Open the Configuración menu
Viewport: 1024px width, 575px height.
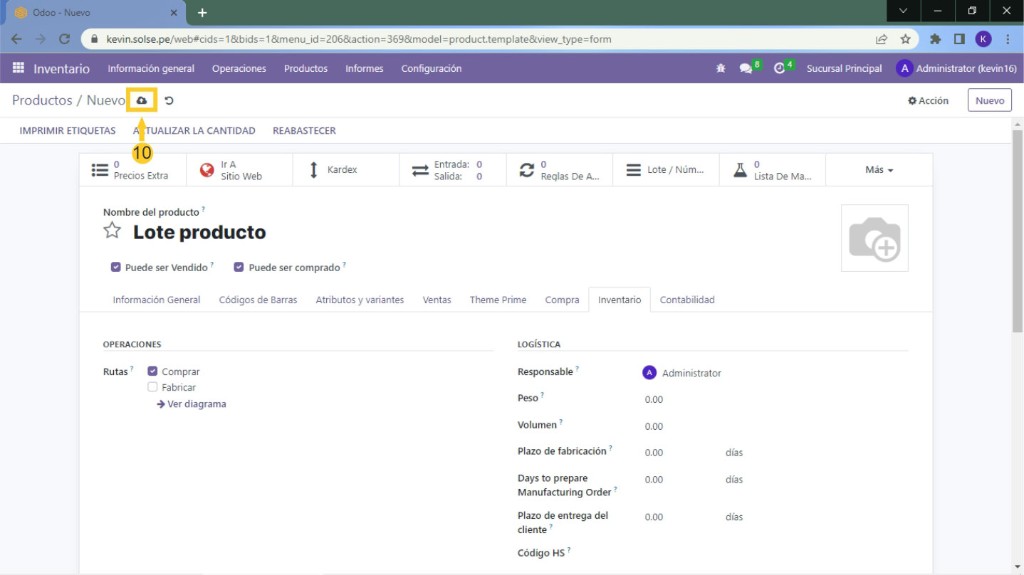[431, 68]
